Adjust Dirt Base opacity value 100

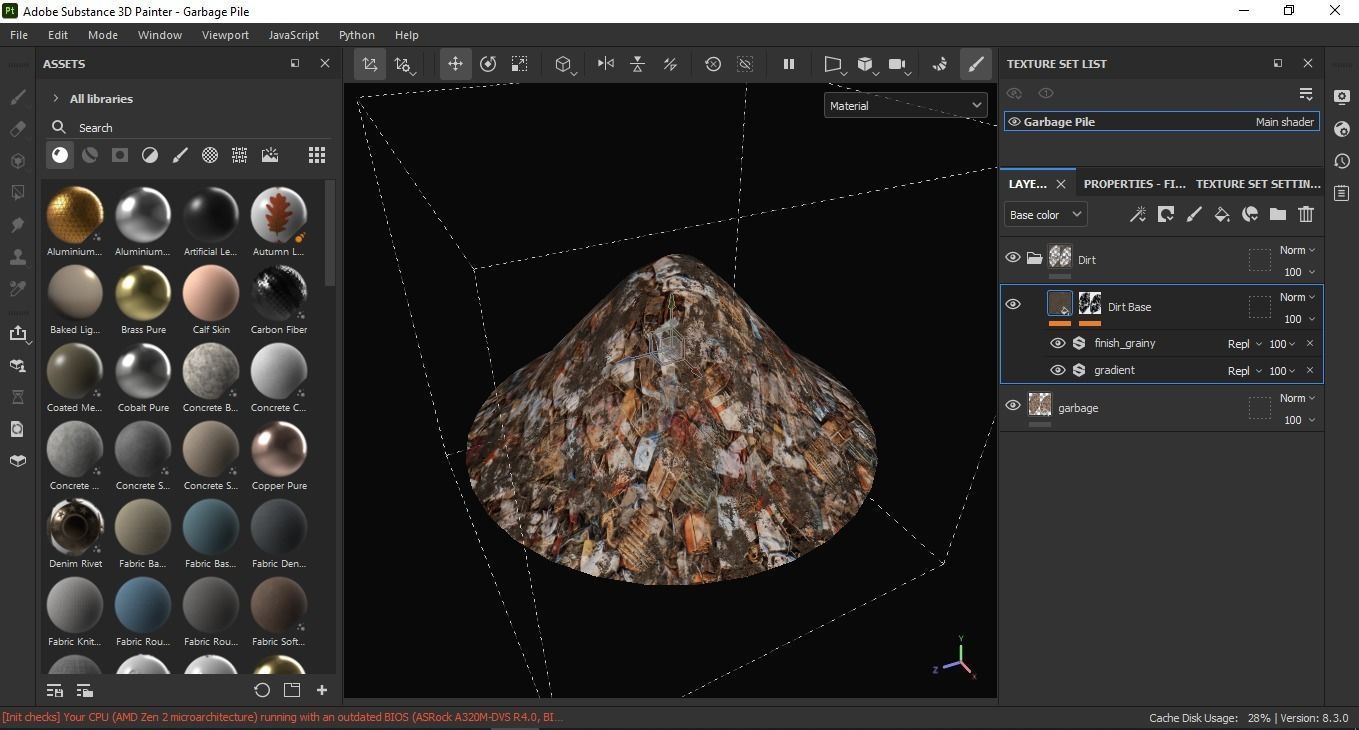1299,319
